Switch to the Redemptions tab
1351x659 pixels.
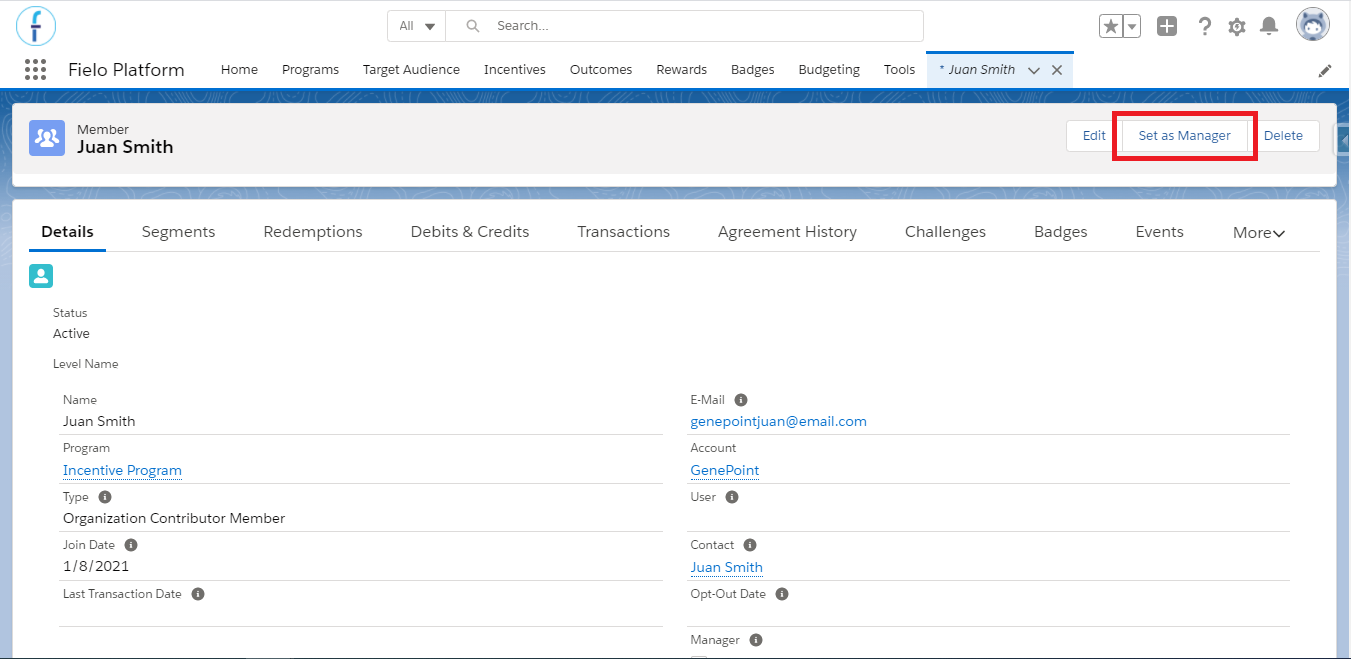tap(313, 232)
